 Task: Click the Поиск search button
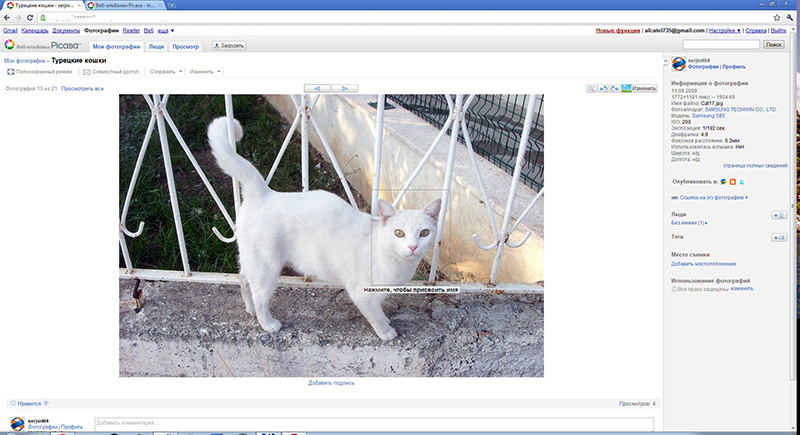(x=773, y=44)
